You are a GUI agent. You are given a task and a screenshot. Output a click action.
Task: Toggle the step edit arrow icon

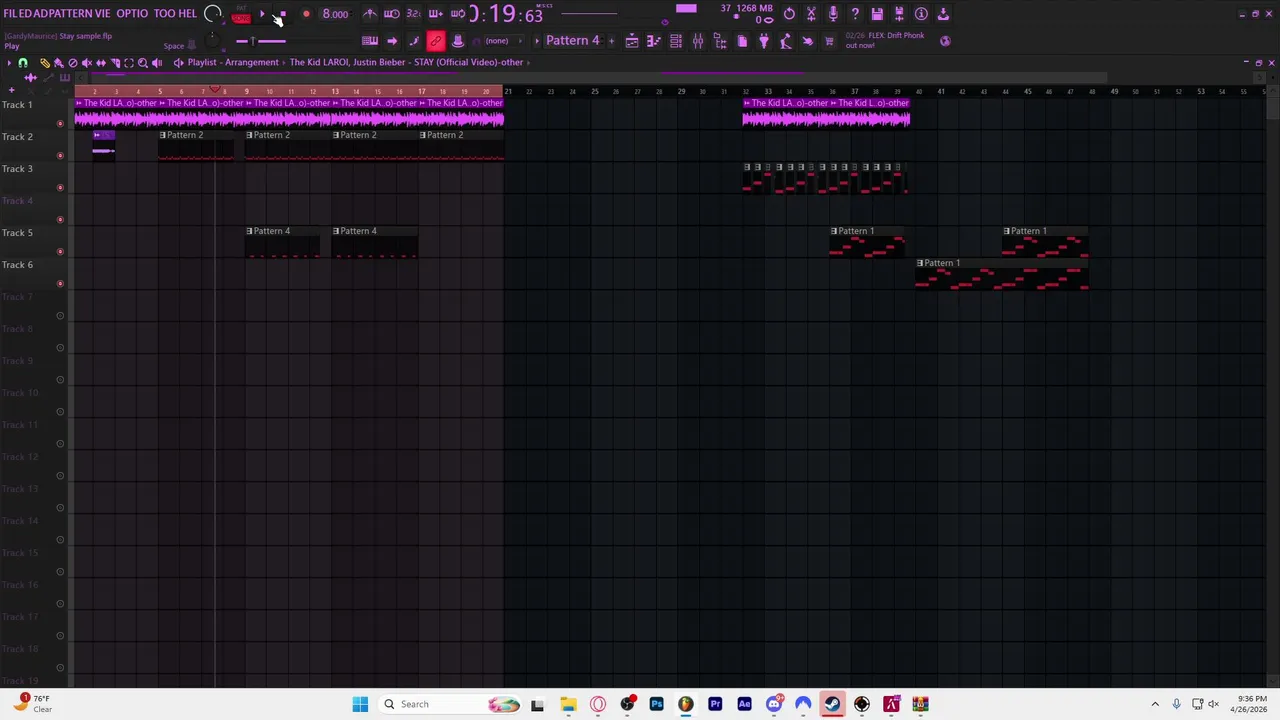(392, 41)
